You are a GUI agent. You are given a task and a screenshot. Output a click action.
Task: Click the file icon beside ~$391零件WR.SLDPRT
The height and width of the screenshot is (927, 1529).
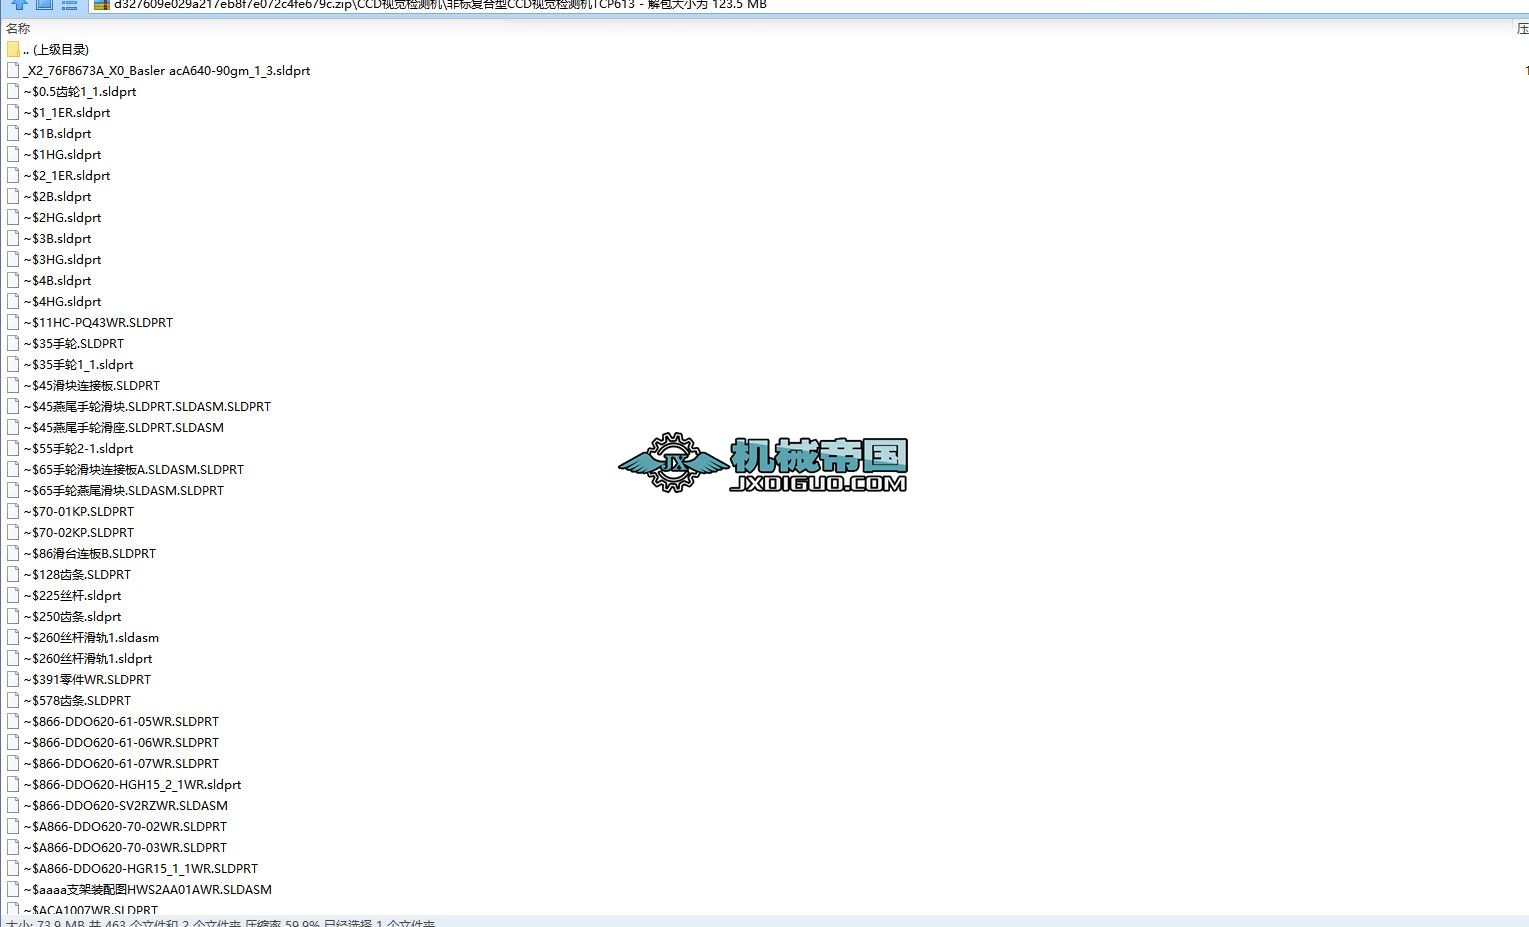point(13,680)
